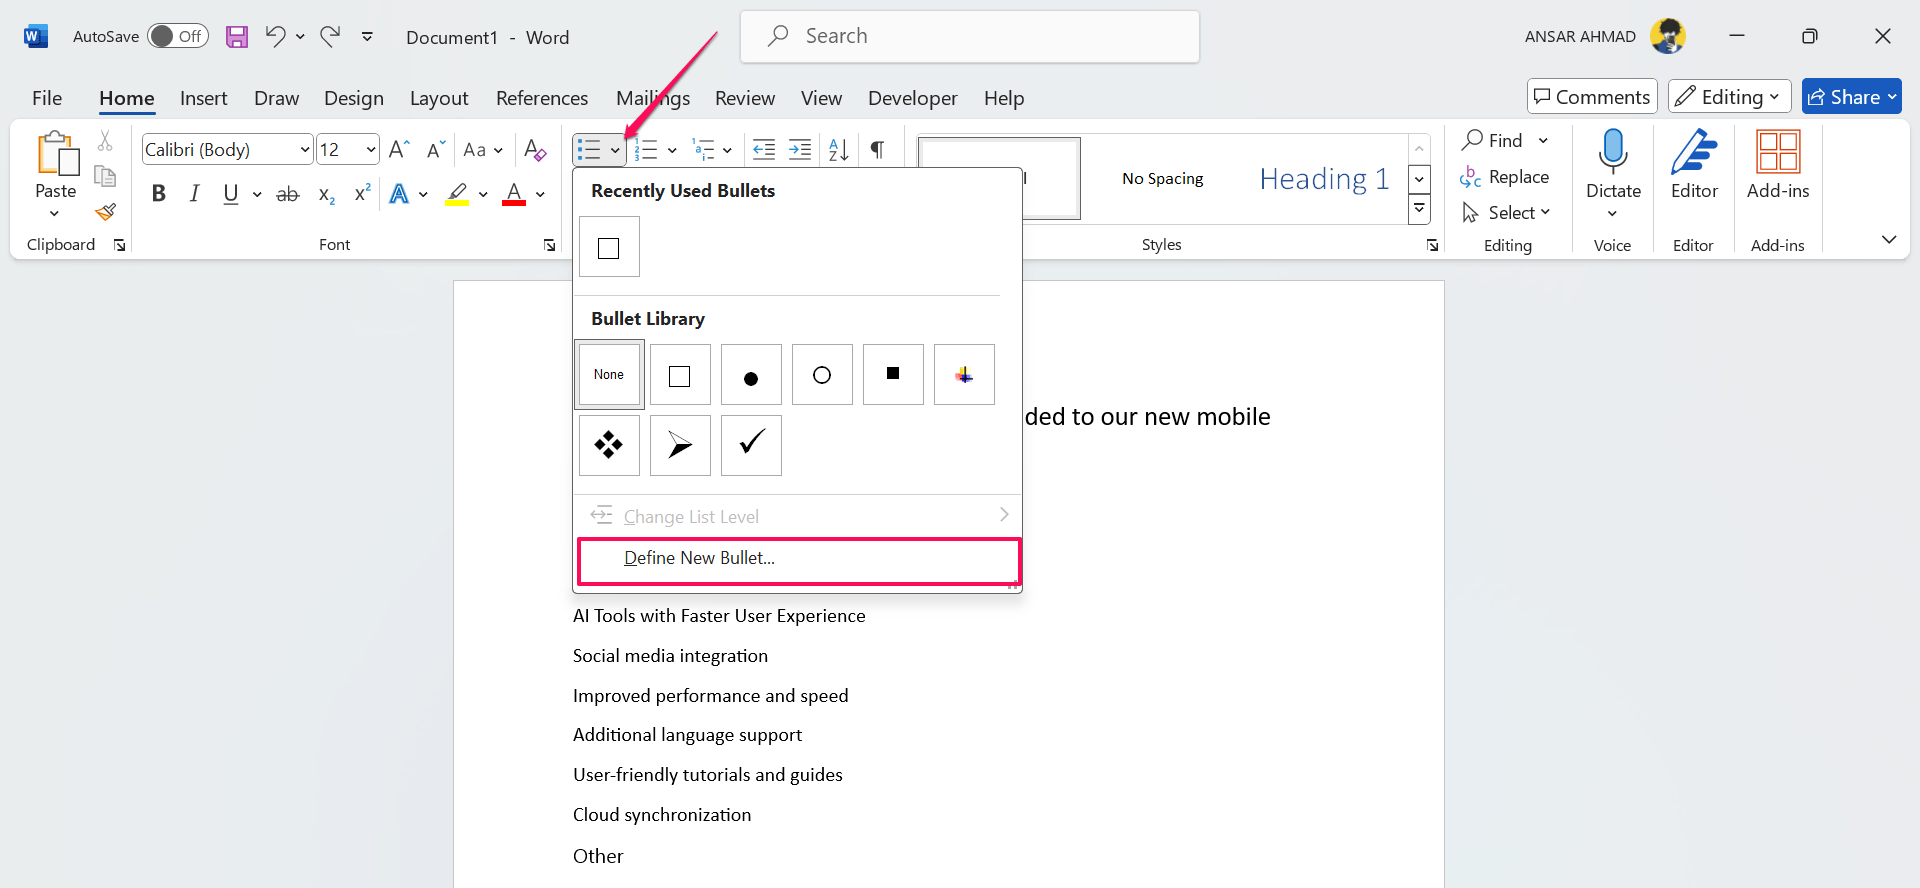Expand the Numbering dropdown arrow
The height and width of the screenshot is (888, 1920).
point(672,151)
